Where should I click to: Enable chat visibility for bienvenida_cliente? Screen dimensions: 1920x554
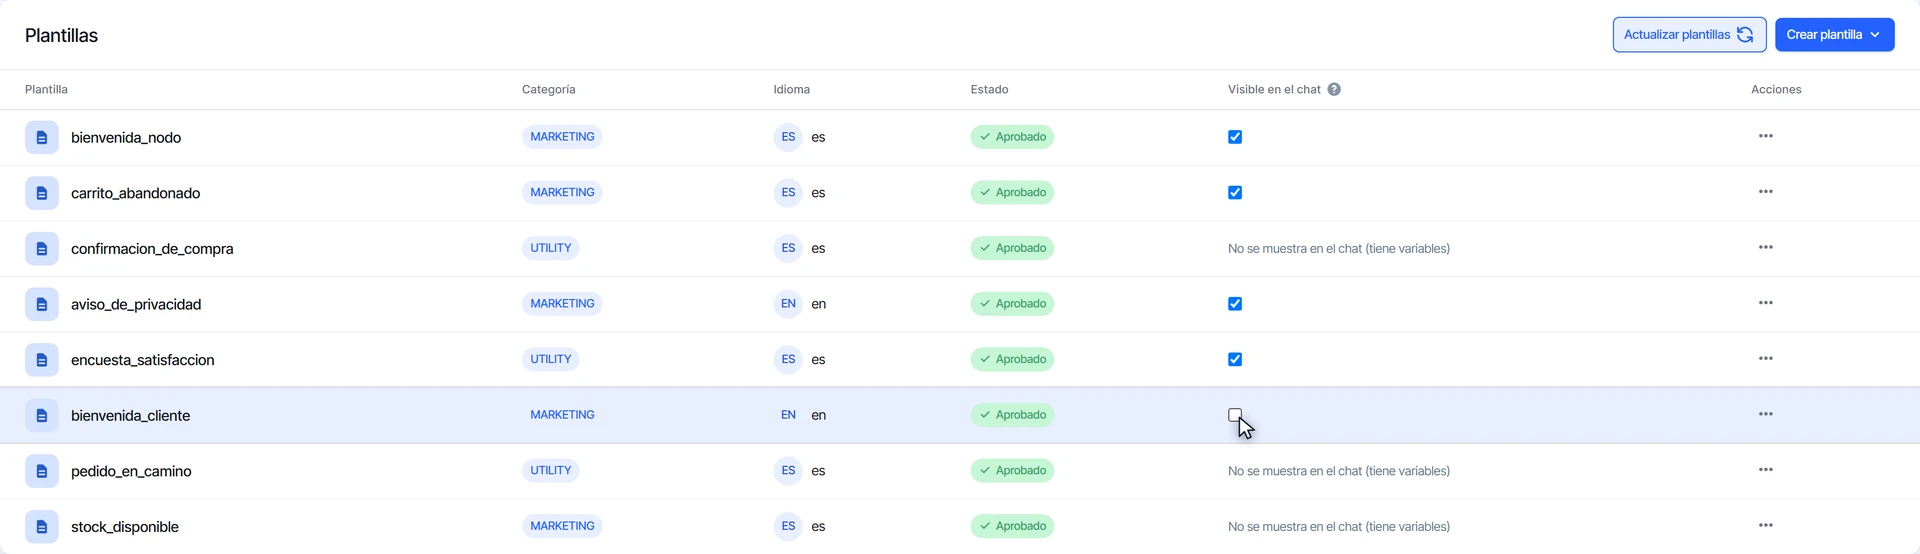[1235, 415]
